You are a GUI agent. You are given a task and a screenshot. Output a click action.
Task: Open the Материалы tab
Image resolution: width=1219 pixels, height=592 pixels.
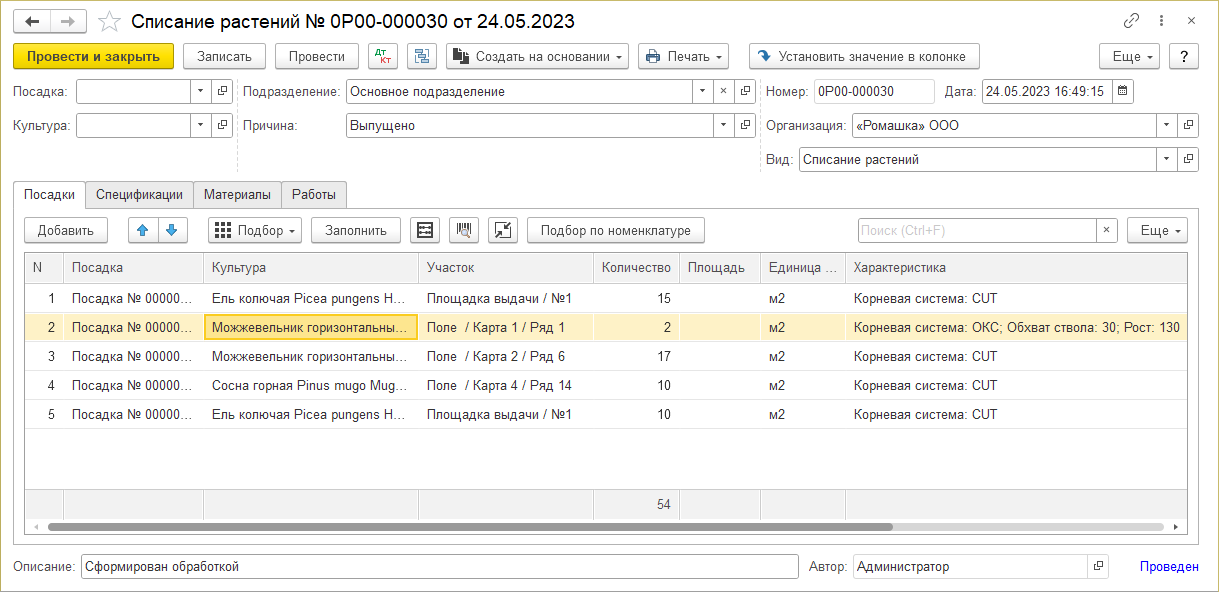click(x=237, y=194)
